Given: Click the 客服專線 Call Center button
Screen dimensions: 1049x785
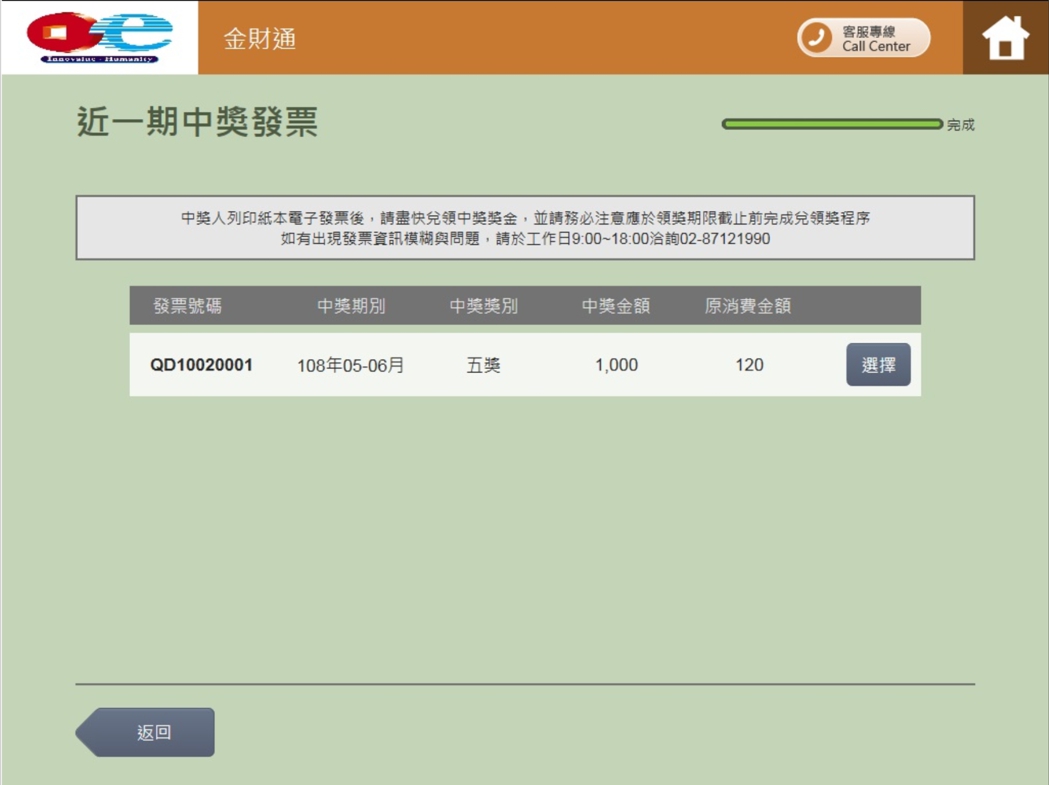Looking at the screenshot, I should click(x=862, y=38).
